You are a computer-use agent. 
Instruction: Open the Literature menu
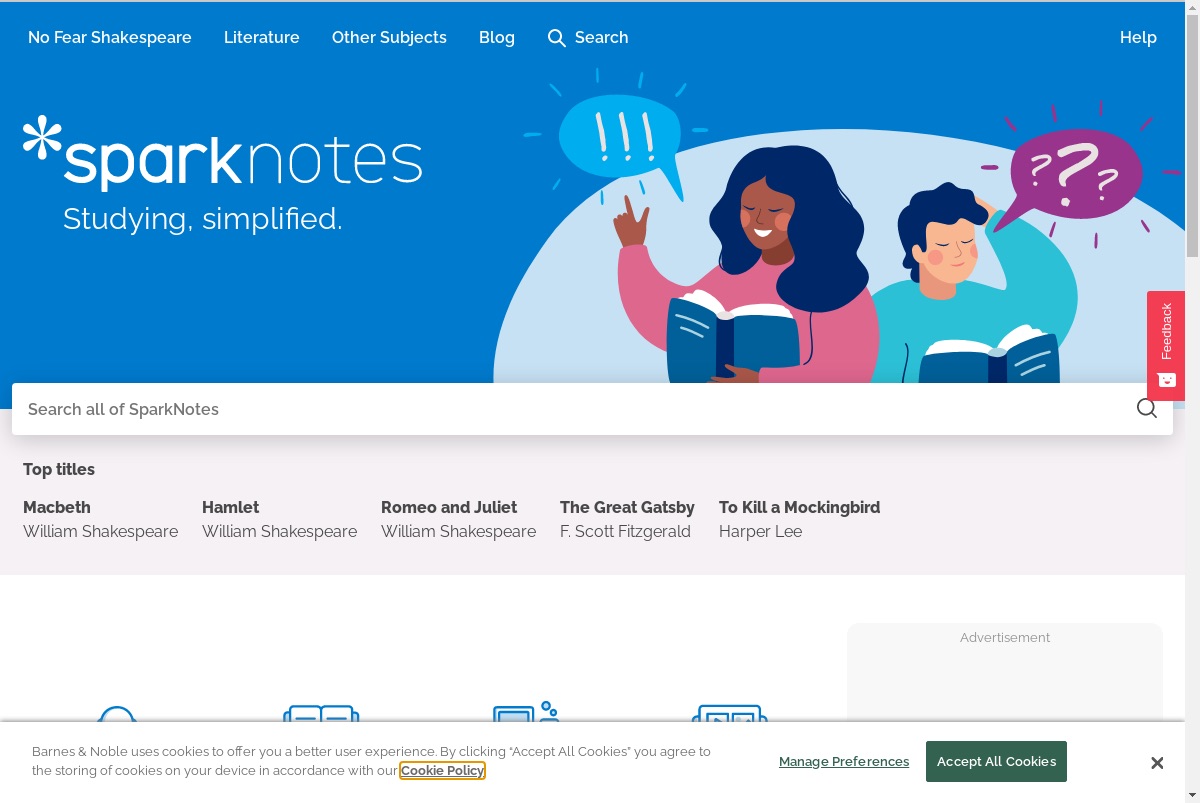tap(262, 37)
